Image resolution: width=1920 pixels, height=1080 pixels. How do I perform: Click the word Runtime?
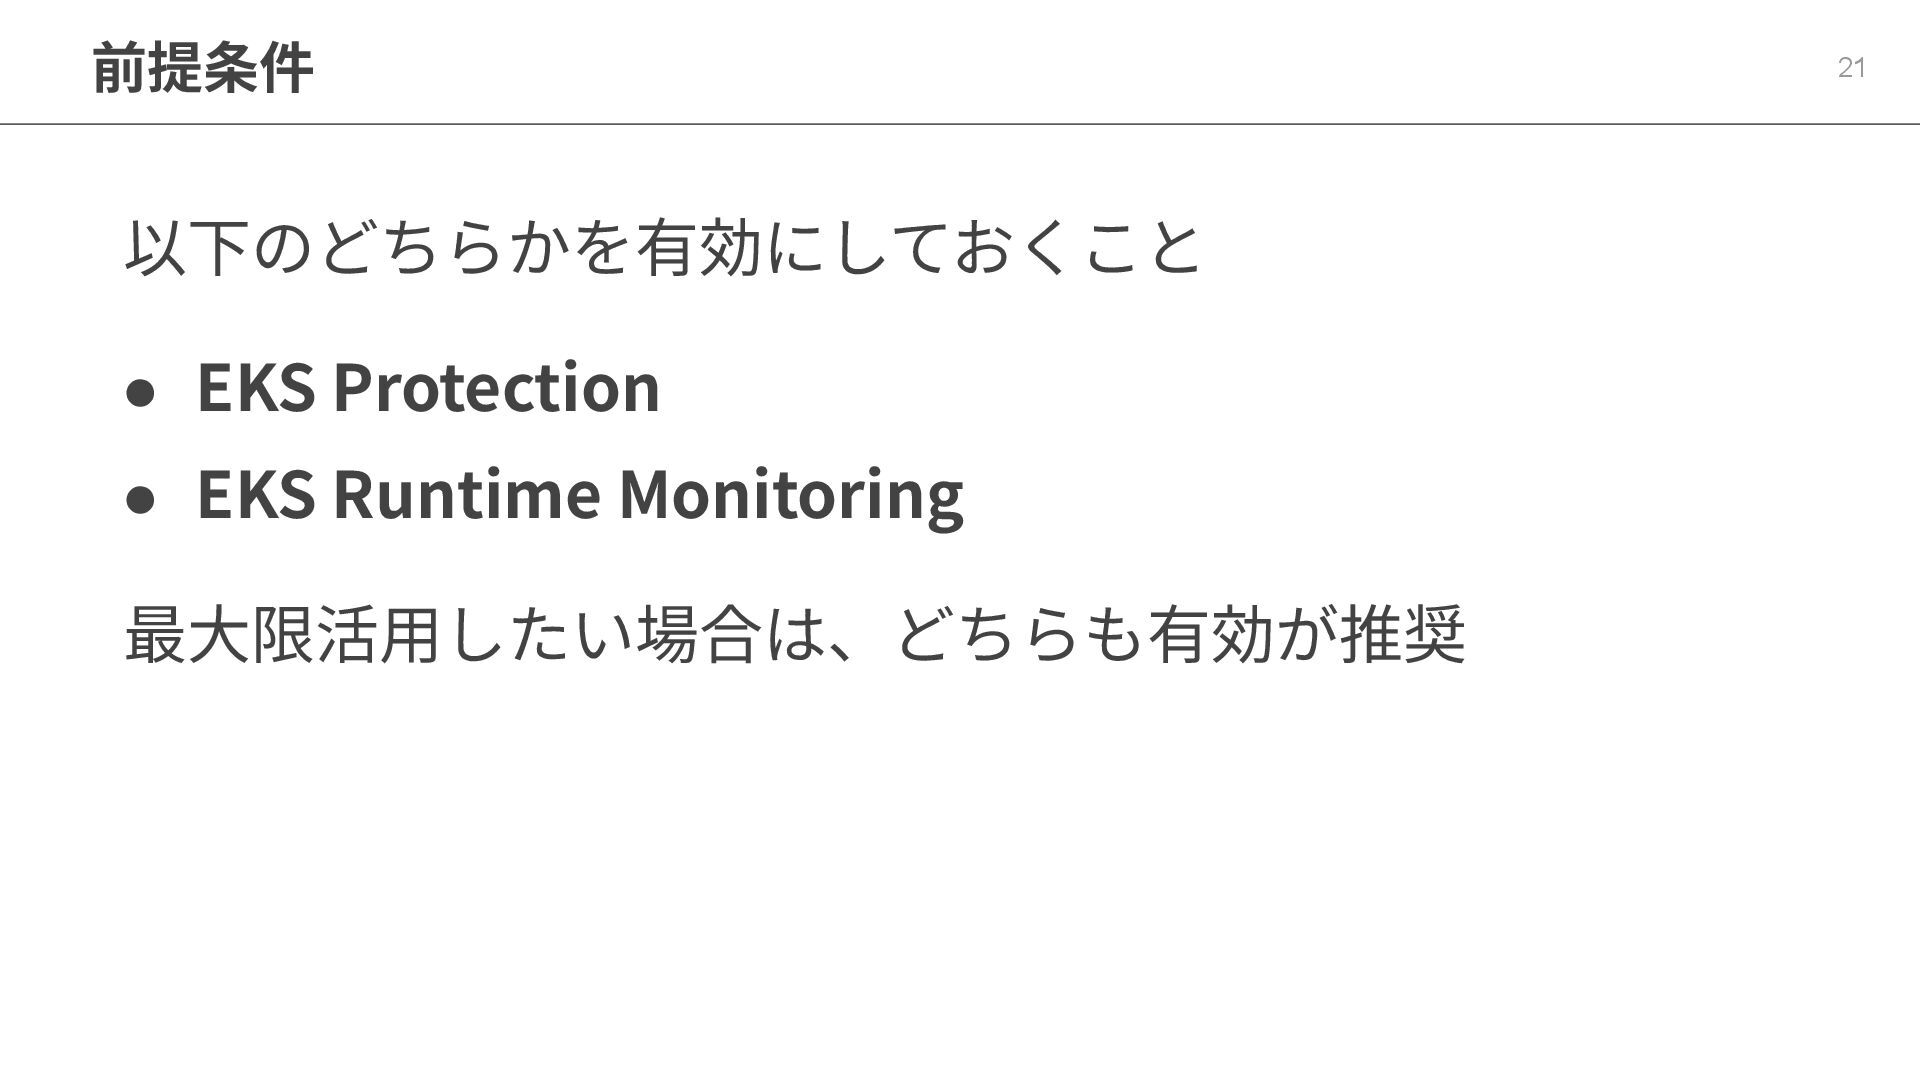466,494
